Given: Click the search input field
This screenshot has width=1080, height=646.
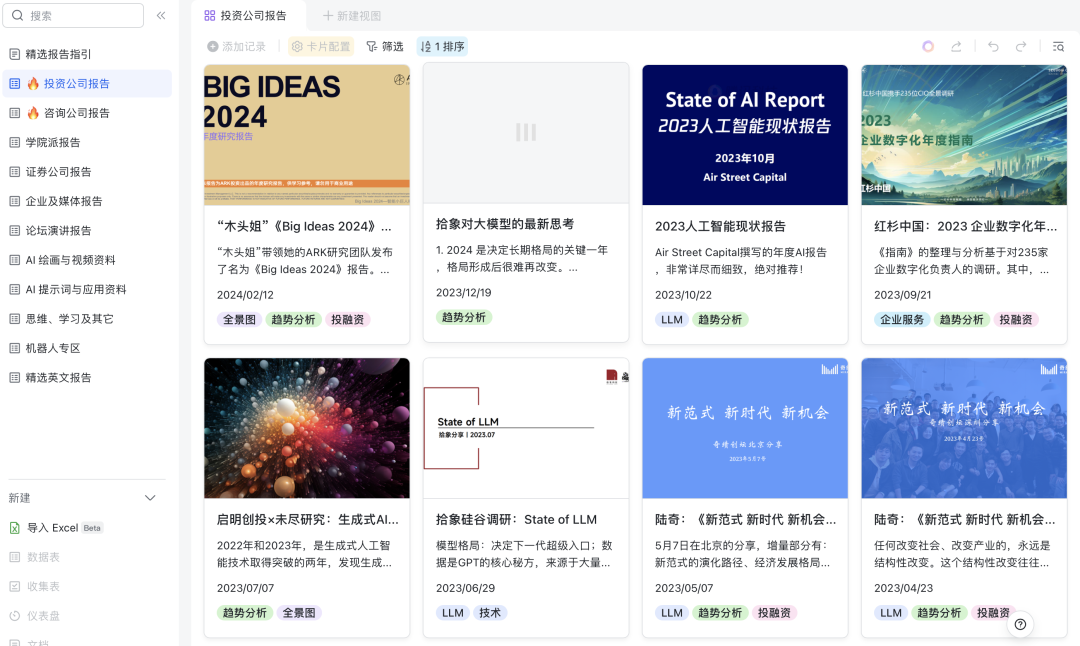Looking at the screenshot, I should [x=73, y=15].
